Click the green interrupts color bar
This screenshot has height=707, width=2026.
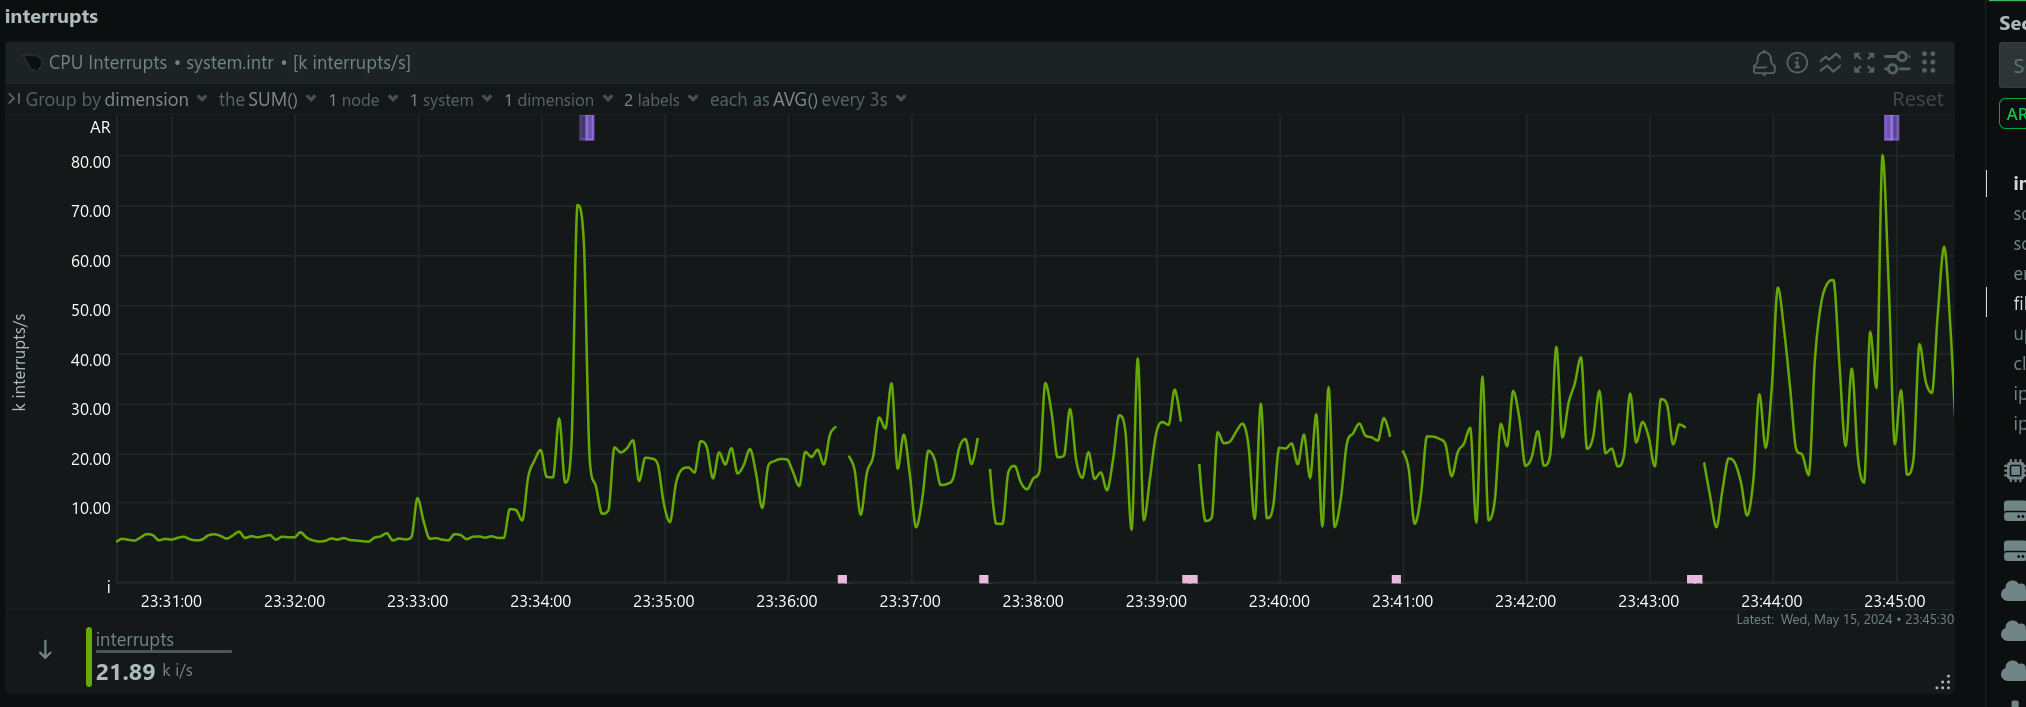[x=89, y=657]
